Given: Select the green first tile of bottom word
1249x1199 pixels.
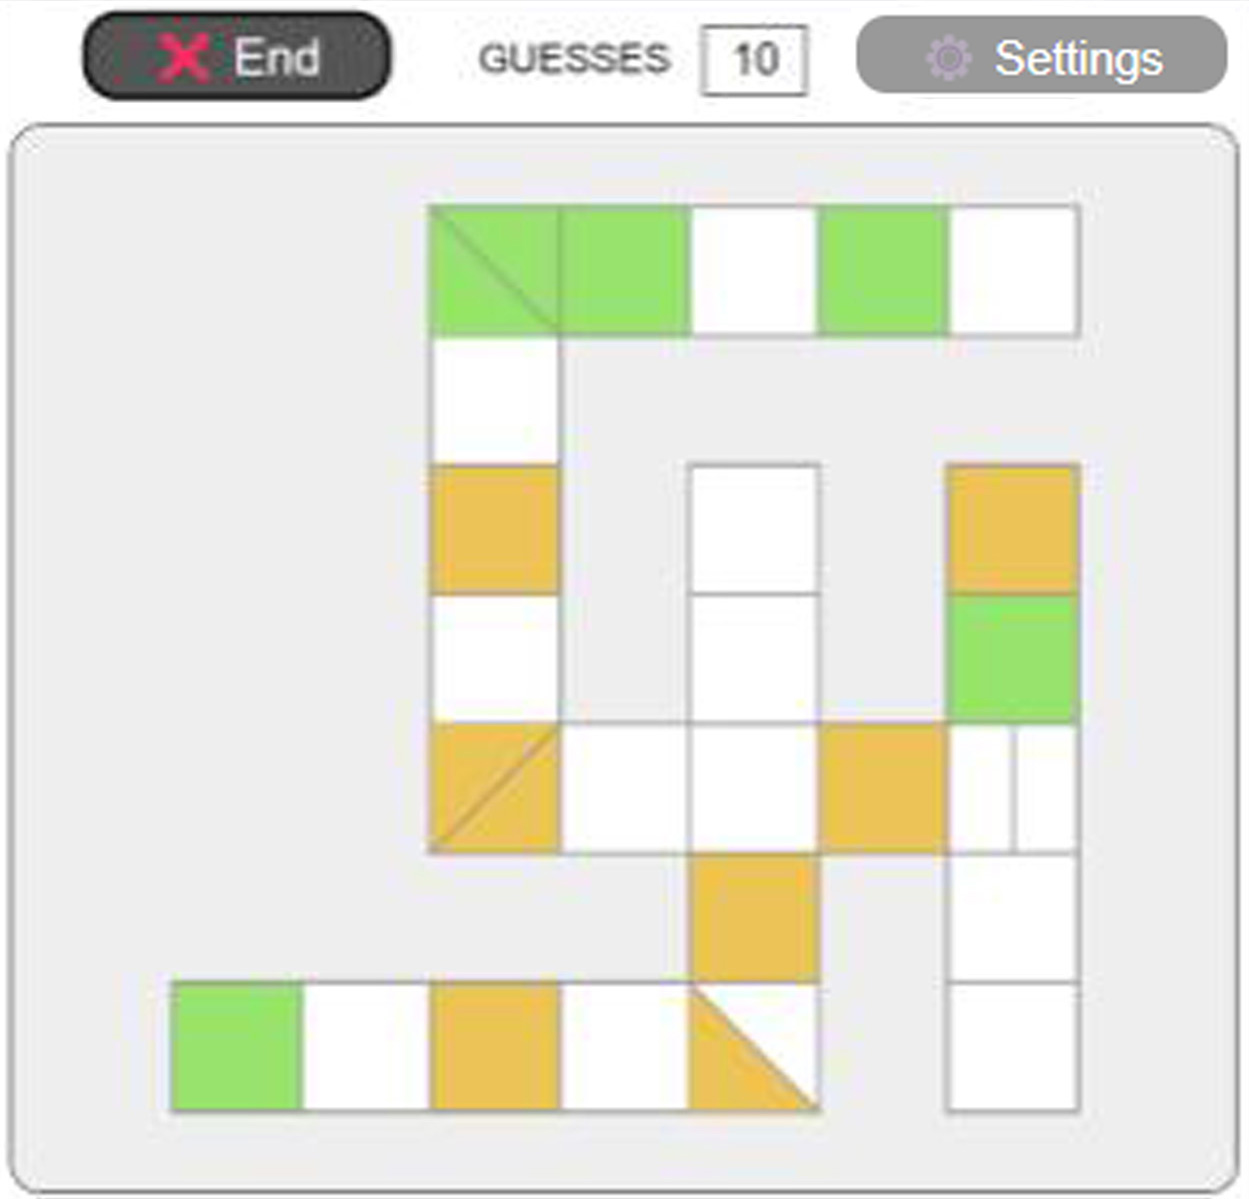Looking at the screenshot, I should (236, 1047).
